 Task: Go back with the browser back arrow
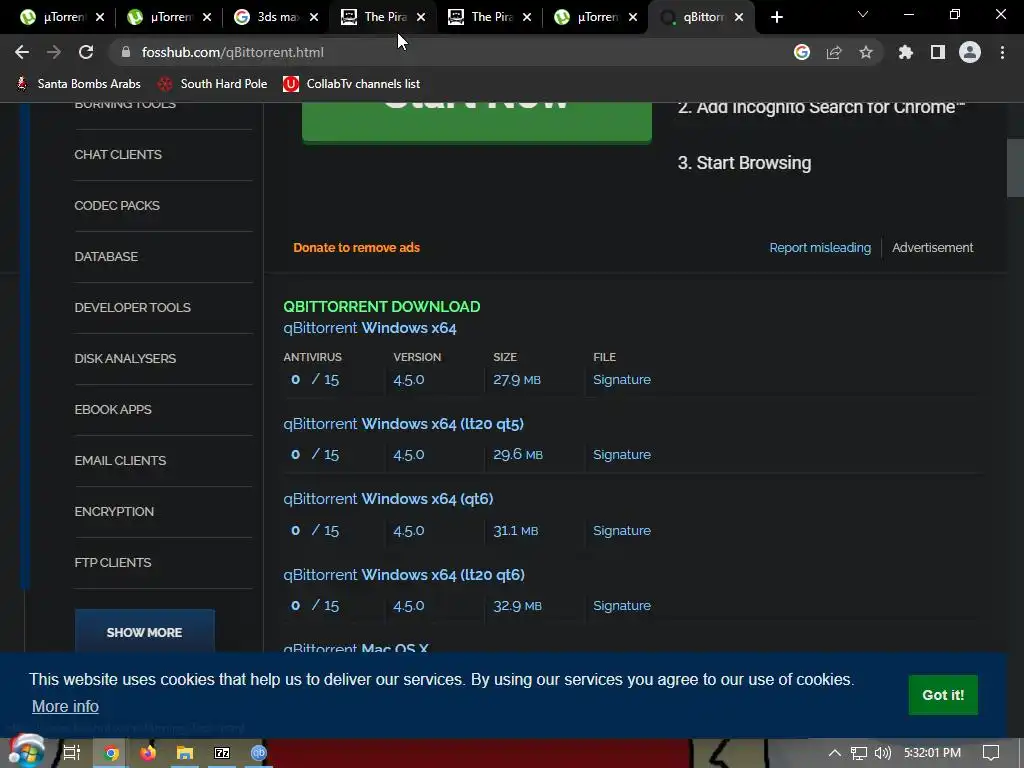coord(22,52)
